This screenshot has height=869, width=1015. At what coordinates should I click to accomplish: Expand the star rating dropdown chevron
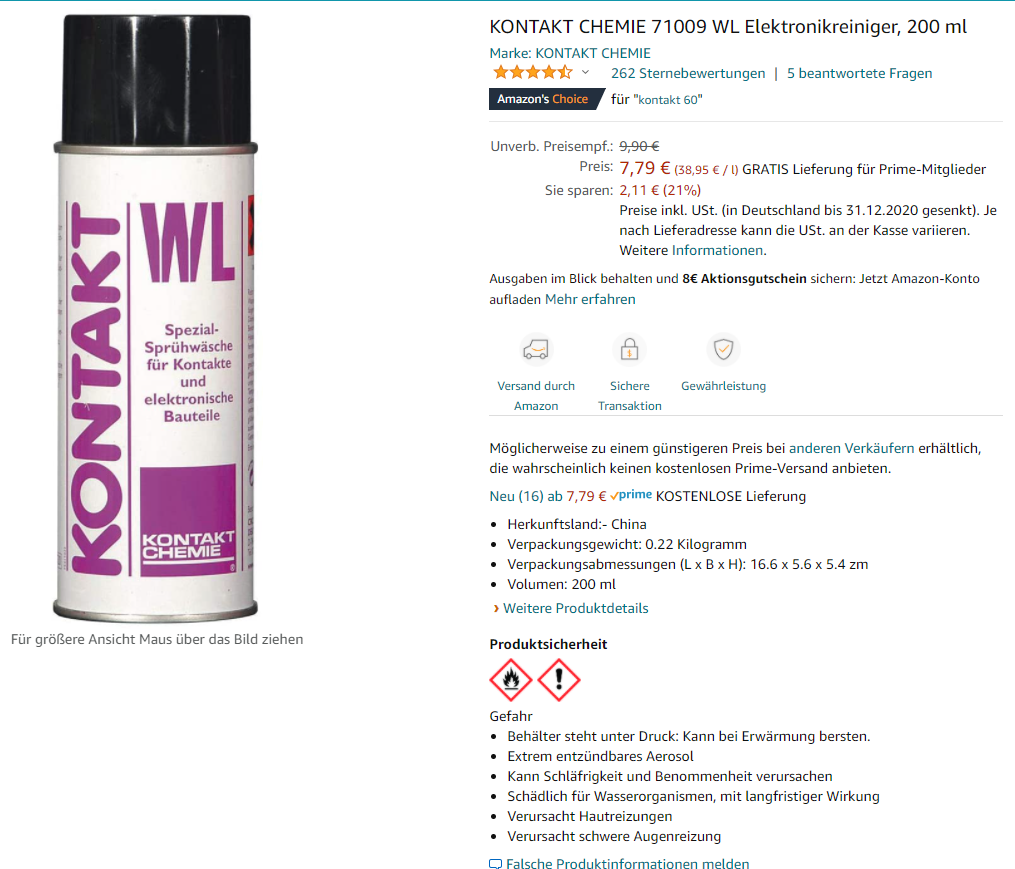pyautogui.click(x=585, y=73)
